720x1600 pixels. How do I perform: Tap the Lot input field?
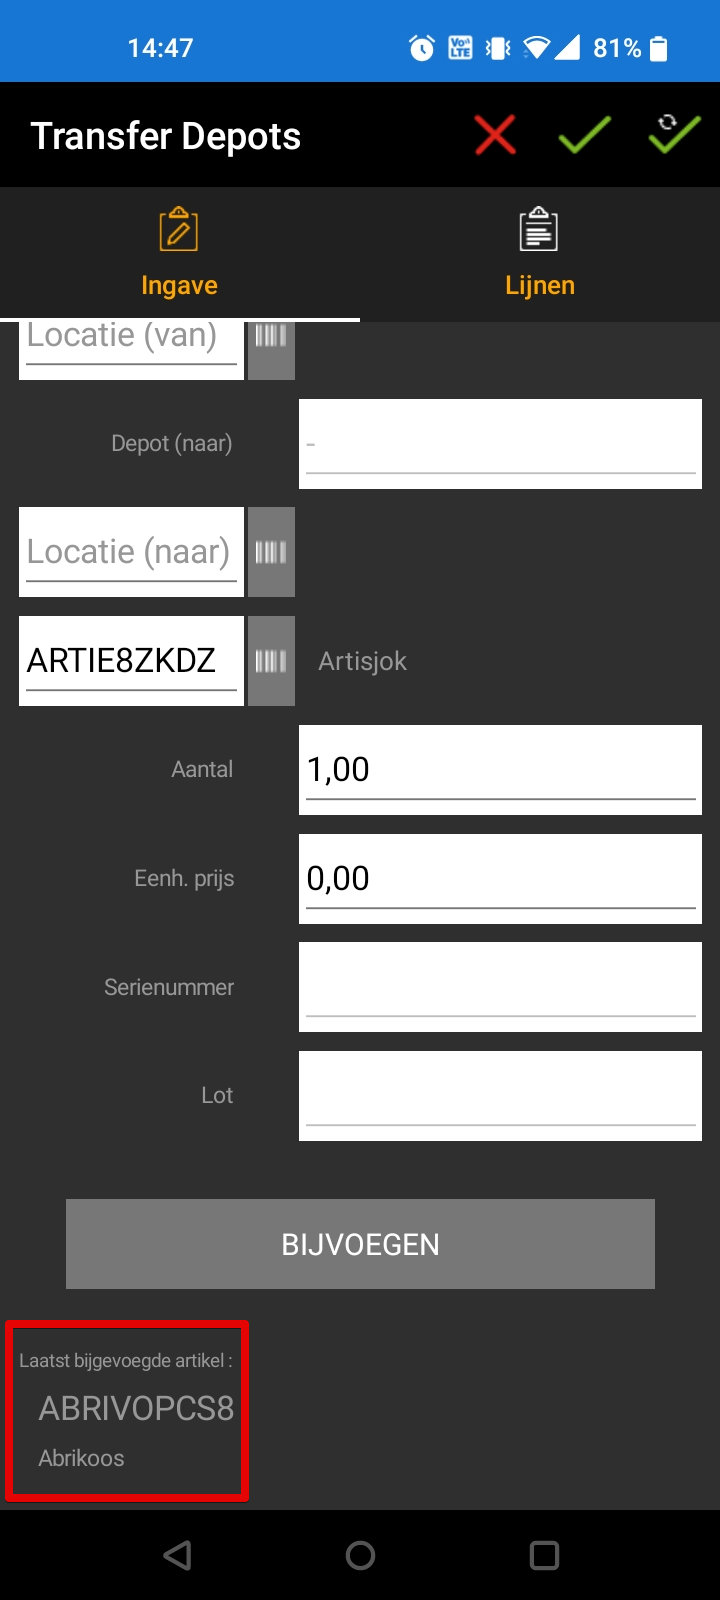tap(500, 1096)
